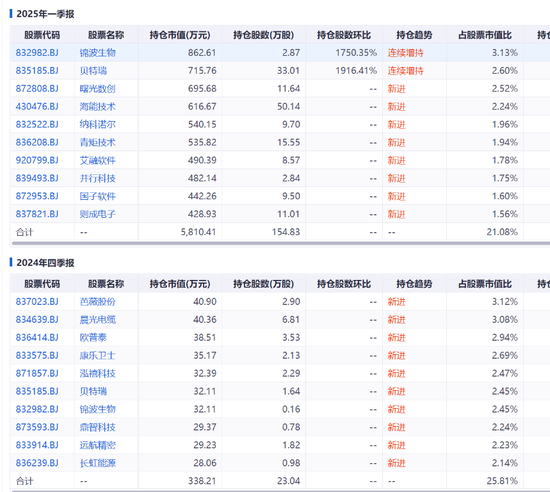Click stock code 834639.BJ
Screen dimensions: 550x492
coord(37,319)
